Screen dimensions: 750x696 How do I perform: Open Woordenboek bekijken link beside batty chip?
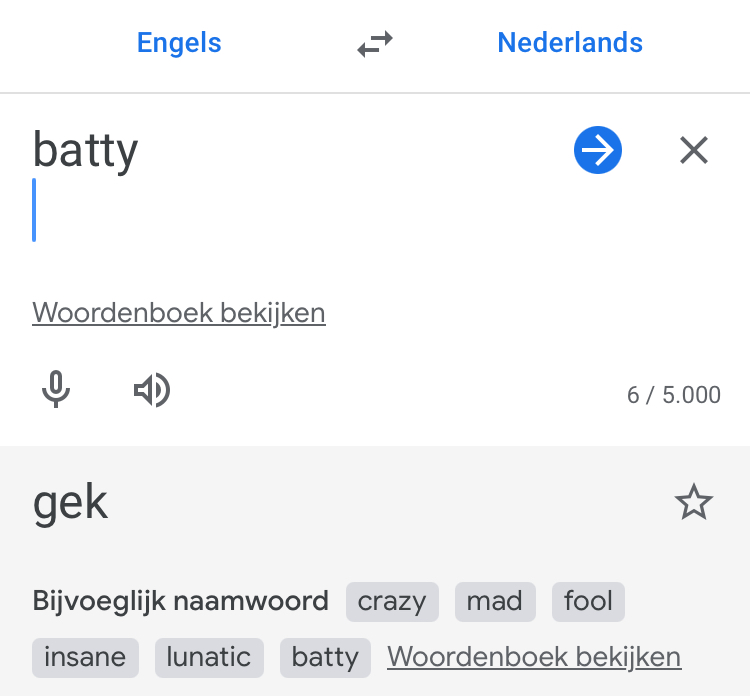(534, 657)
